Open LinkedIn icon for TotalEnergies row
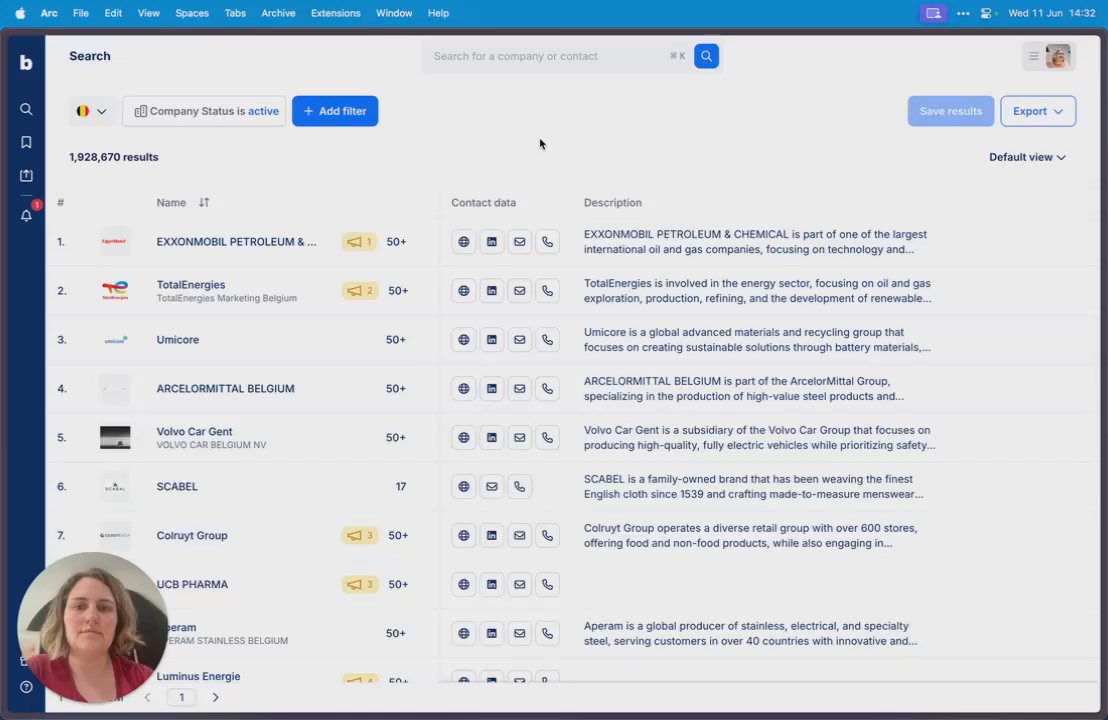 pos(492,290)
